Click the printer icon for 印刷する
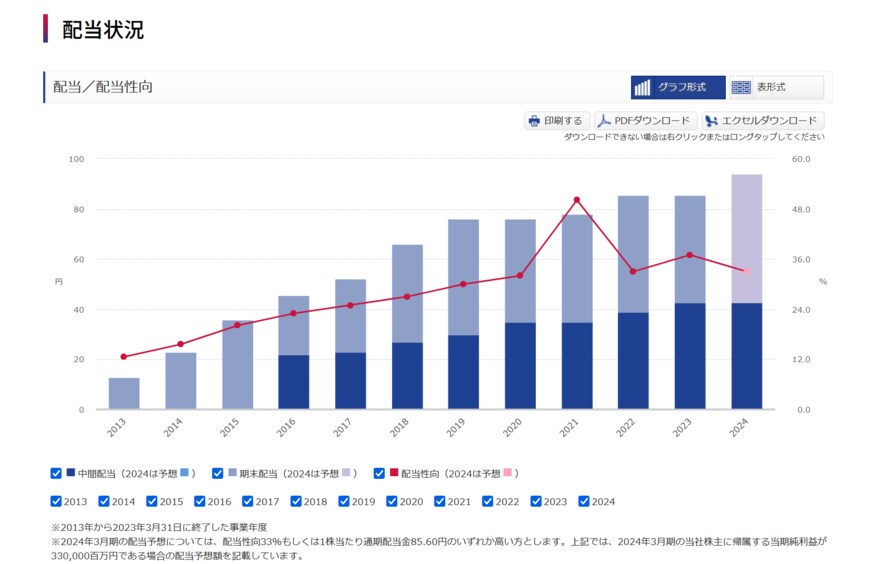Viewport: 870px width, 564px height. pos(534,121)
